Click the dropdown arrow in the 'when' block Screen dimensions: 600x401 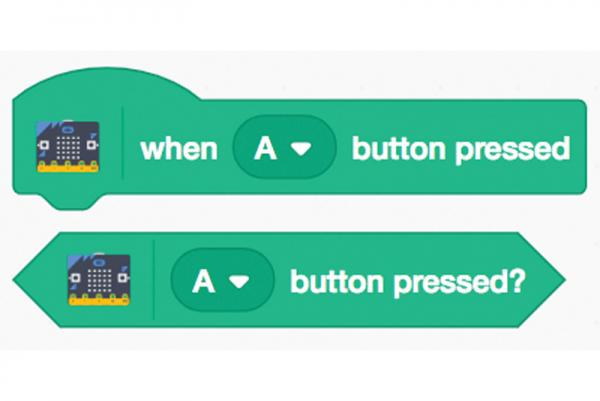coord(302,148)
